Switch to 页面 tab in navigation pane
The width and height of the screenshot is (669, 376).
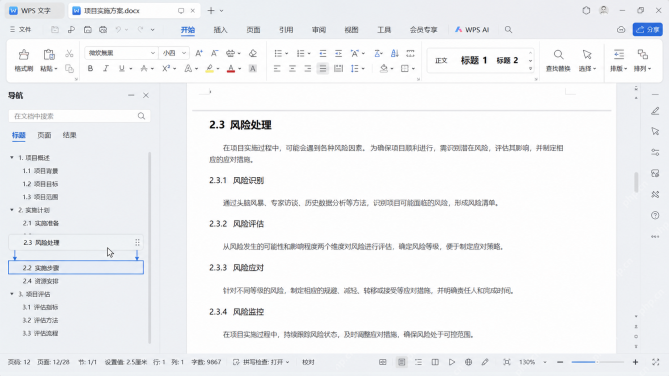[44, 135]
